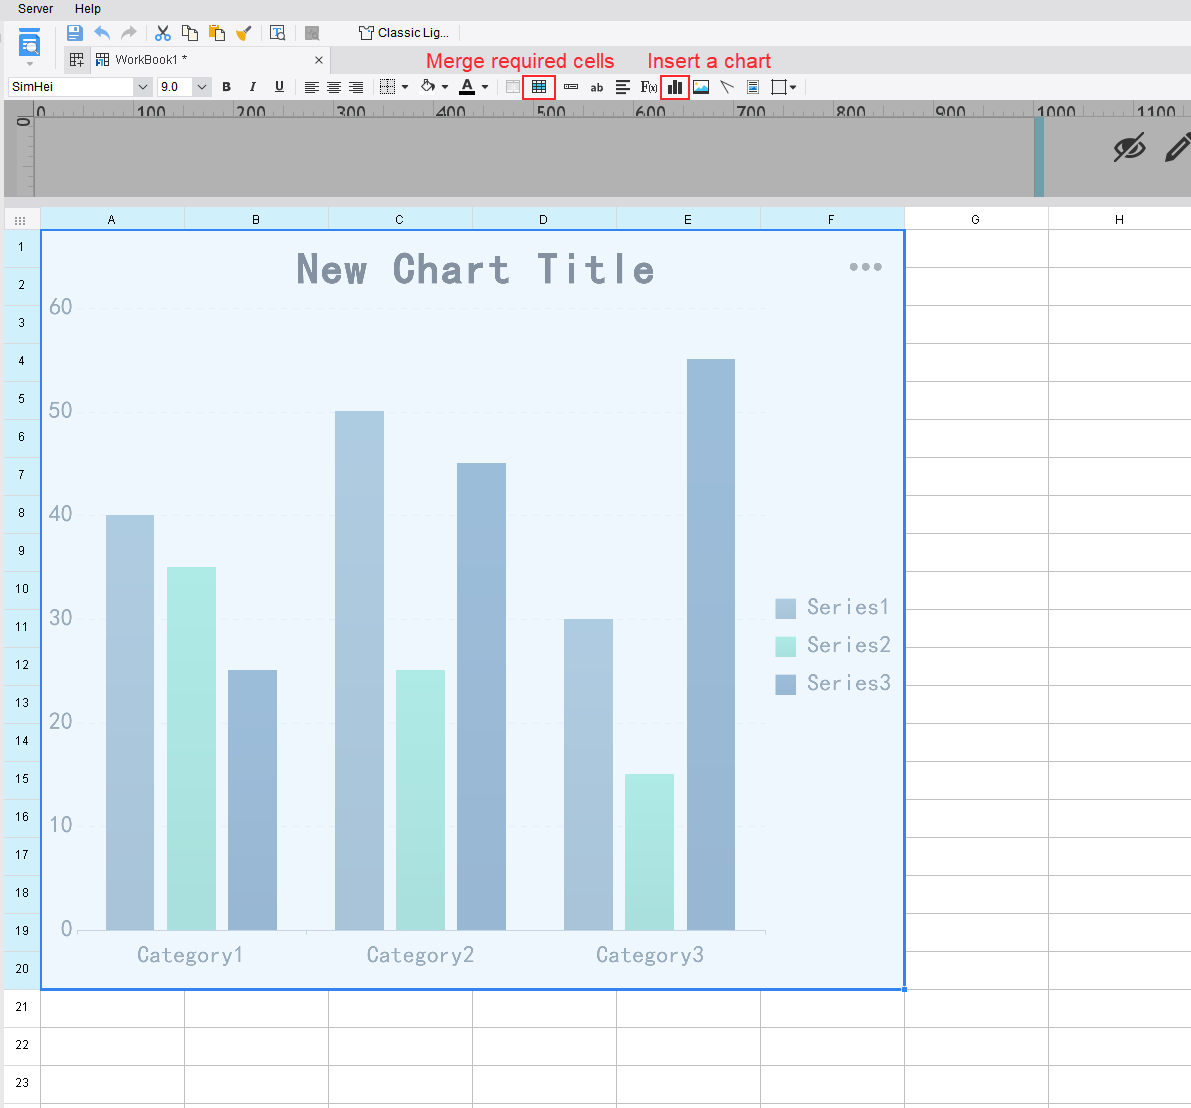Click the cell border icon
1191x1108 pixels.
pyautogui.click(x=387, y=87)
